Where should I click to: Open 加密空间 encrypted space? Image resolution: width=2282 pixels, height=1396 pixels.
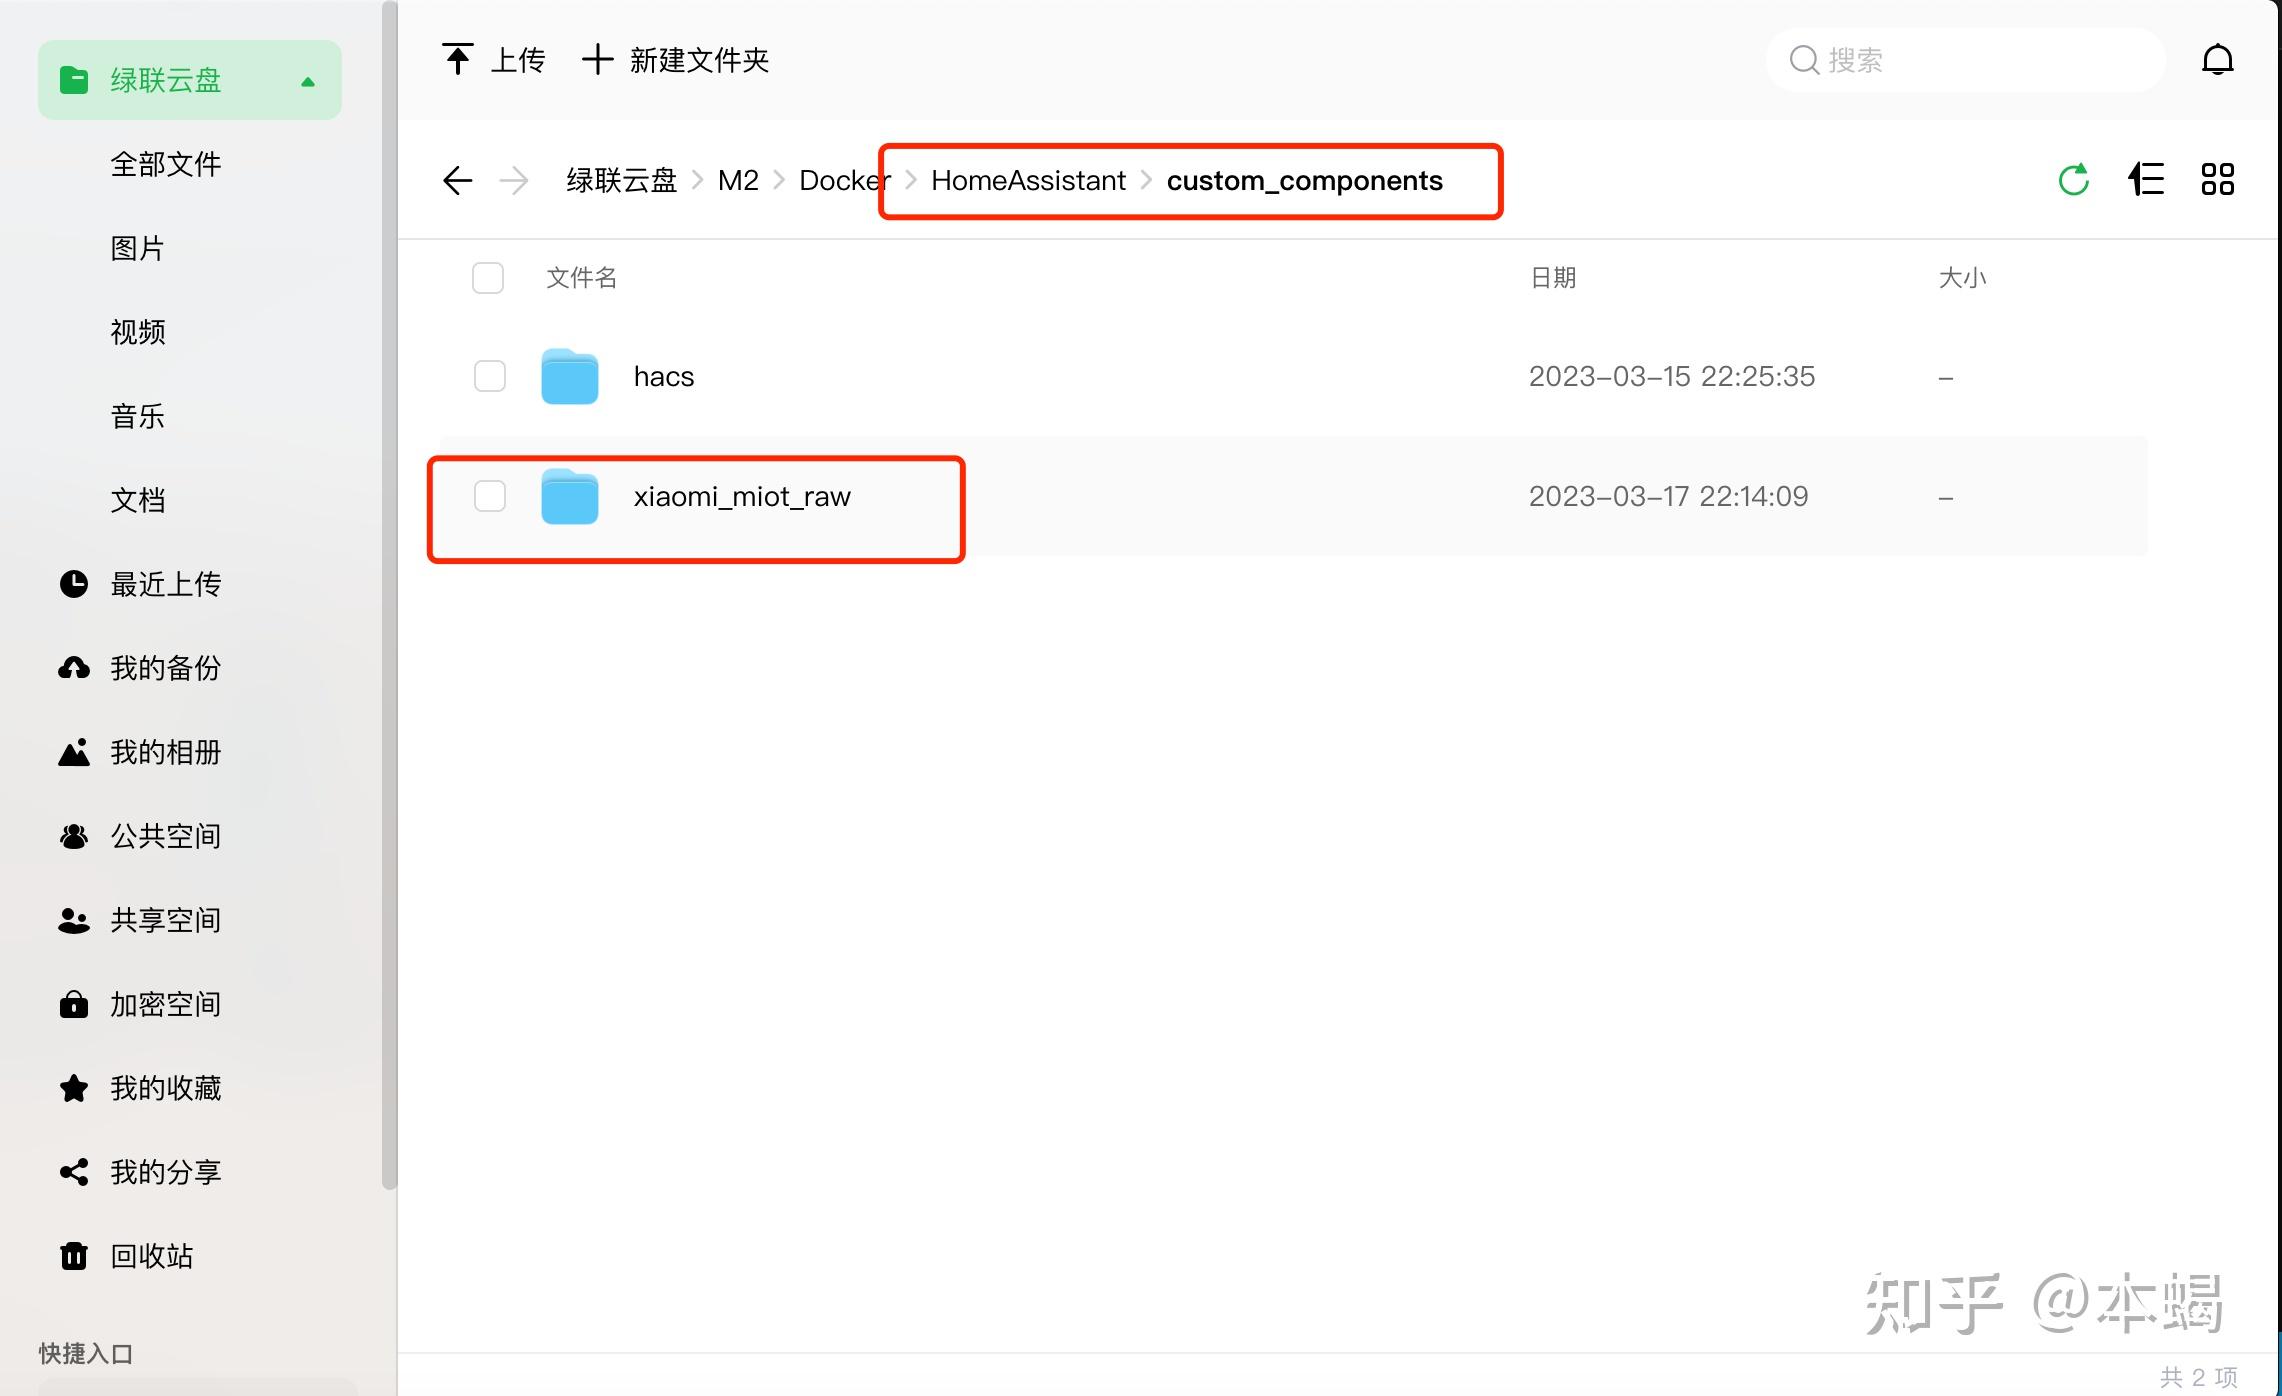[164, 1004]
